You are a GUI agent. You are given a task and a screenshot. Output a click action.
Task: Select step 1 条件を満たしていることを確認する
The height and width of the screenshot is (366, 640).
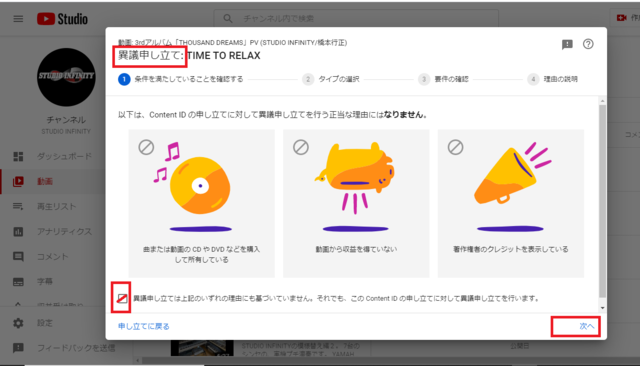(x=181, y=79)
